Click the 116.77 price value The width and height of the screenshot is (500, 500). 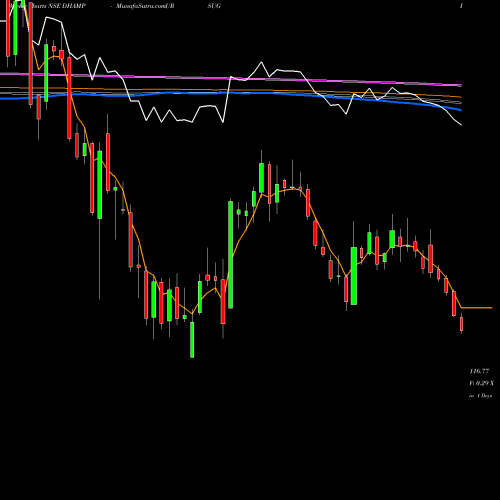click(479, 371)
